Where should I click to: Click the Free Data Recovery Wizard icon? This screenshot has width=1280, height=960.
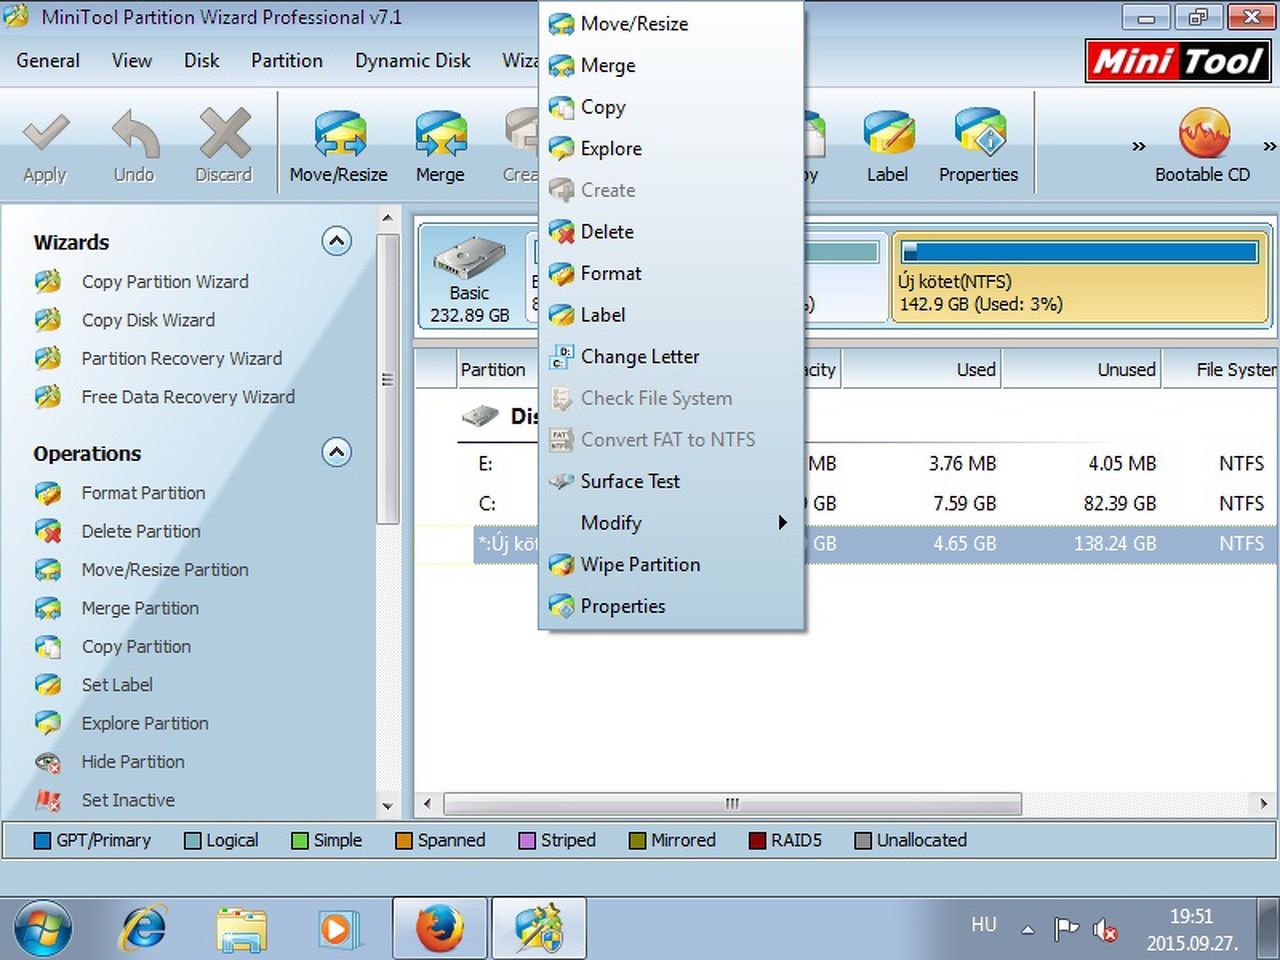(x=48, y=397)
